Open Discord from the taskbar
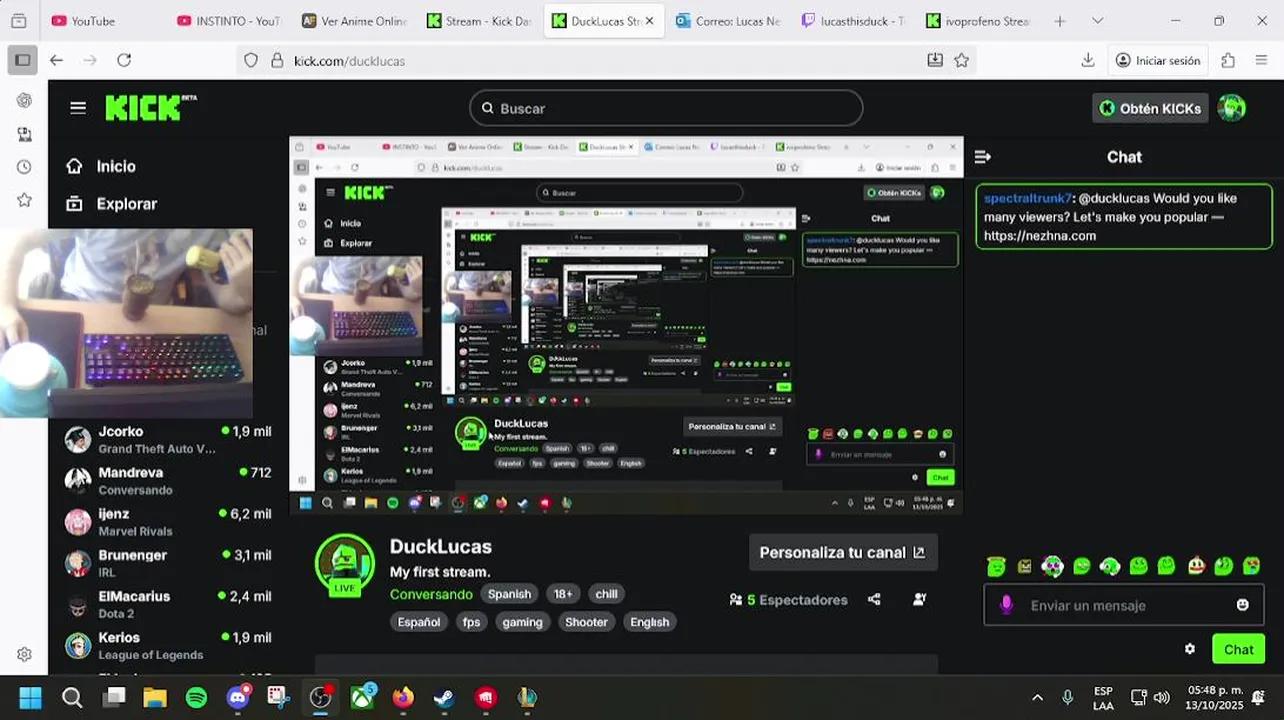 238,697
